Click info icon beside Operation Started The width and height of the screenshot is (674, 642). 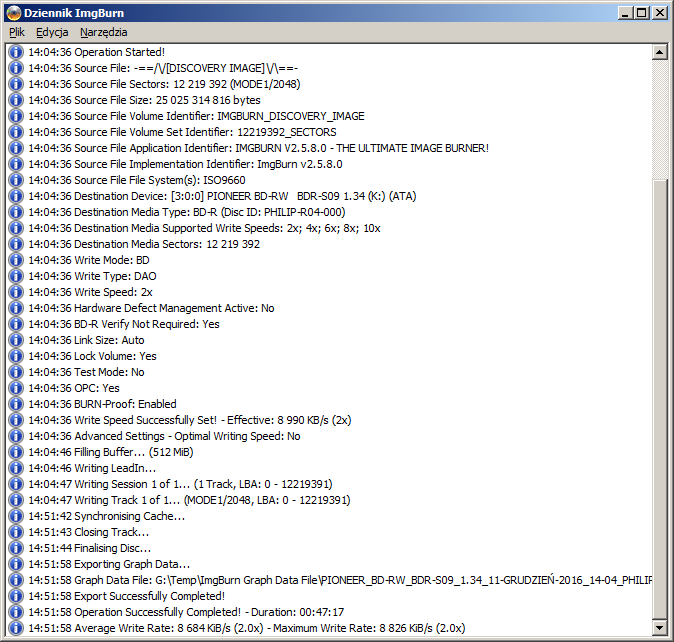pos(15,52)
